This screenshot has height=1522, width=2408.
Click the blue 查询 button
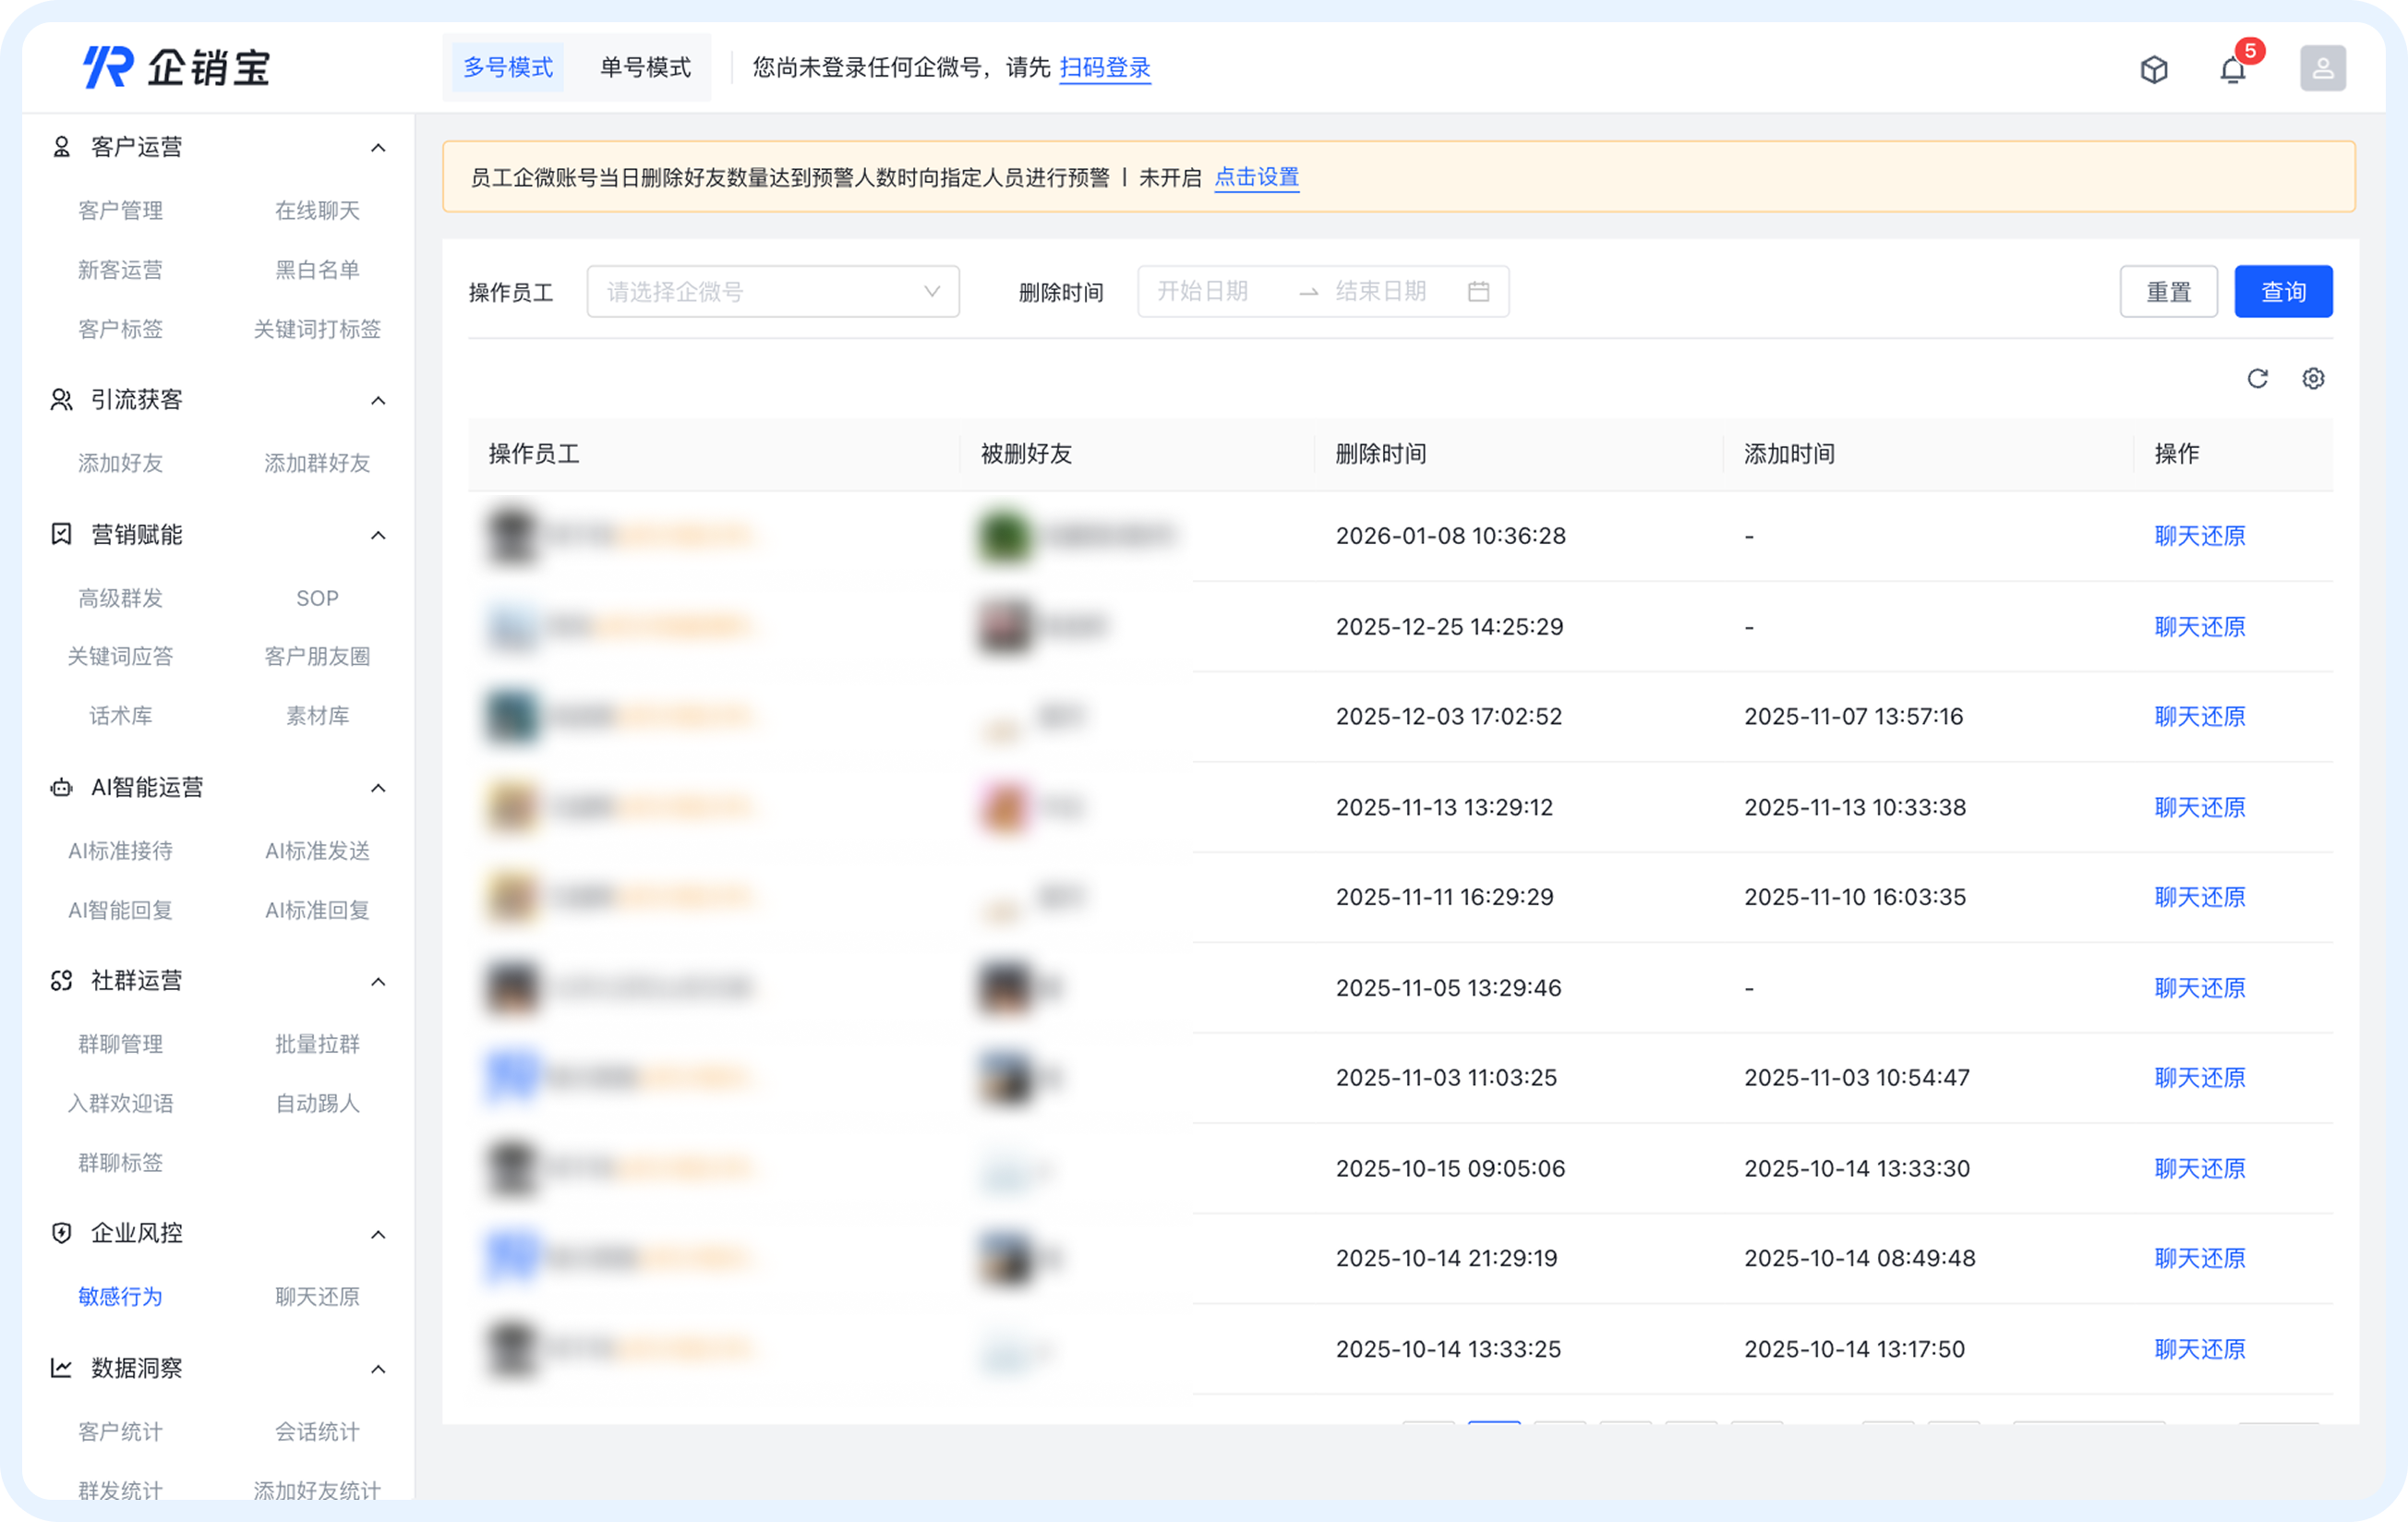(x=2283, y=291)
